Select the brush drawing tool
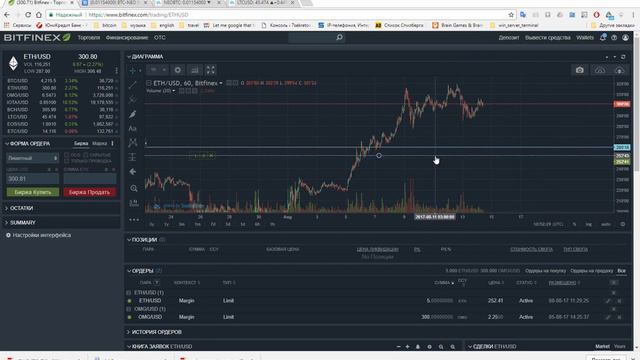 pyautogui.click(x=133, y=114)
